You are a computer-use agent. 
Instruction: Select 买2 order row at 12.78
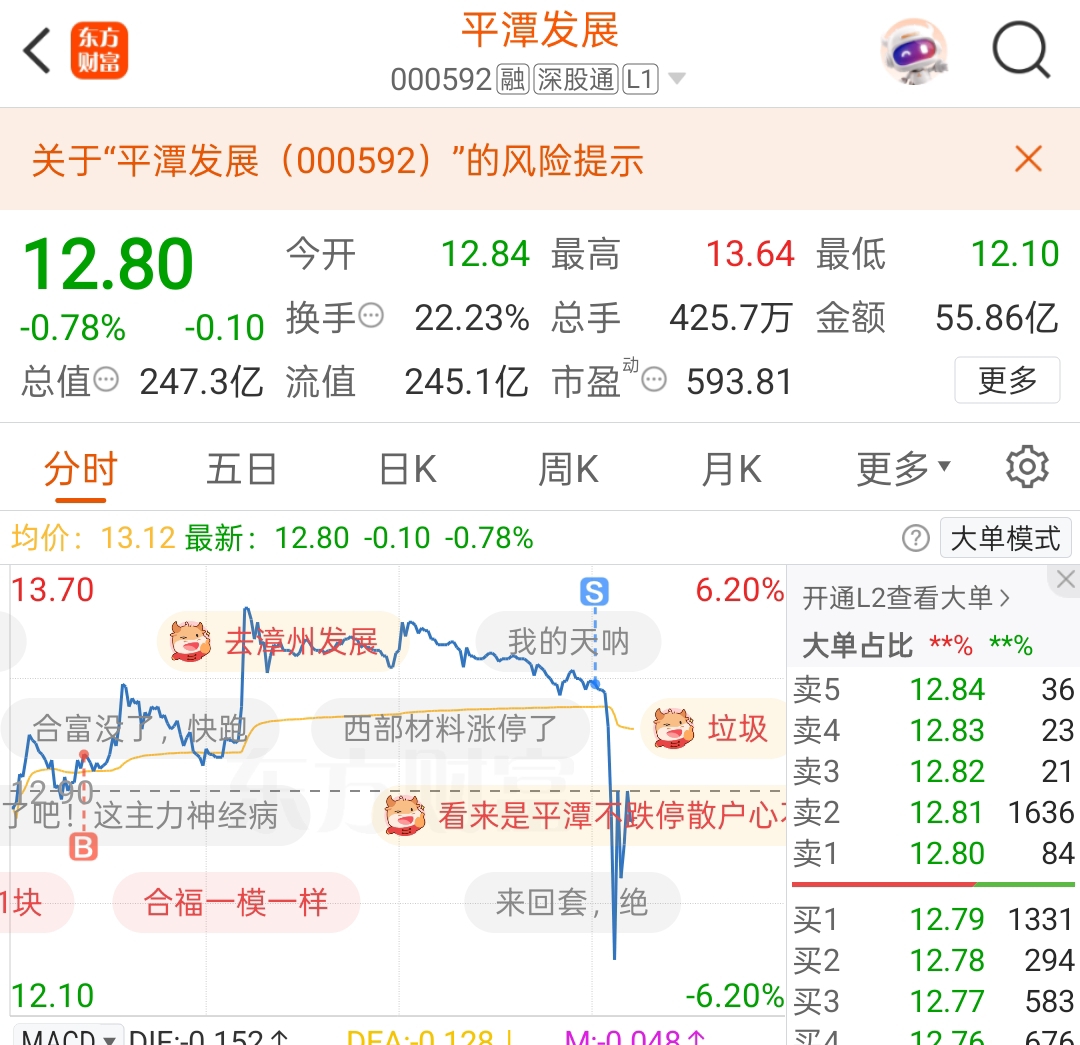(x=933, y=960)
